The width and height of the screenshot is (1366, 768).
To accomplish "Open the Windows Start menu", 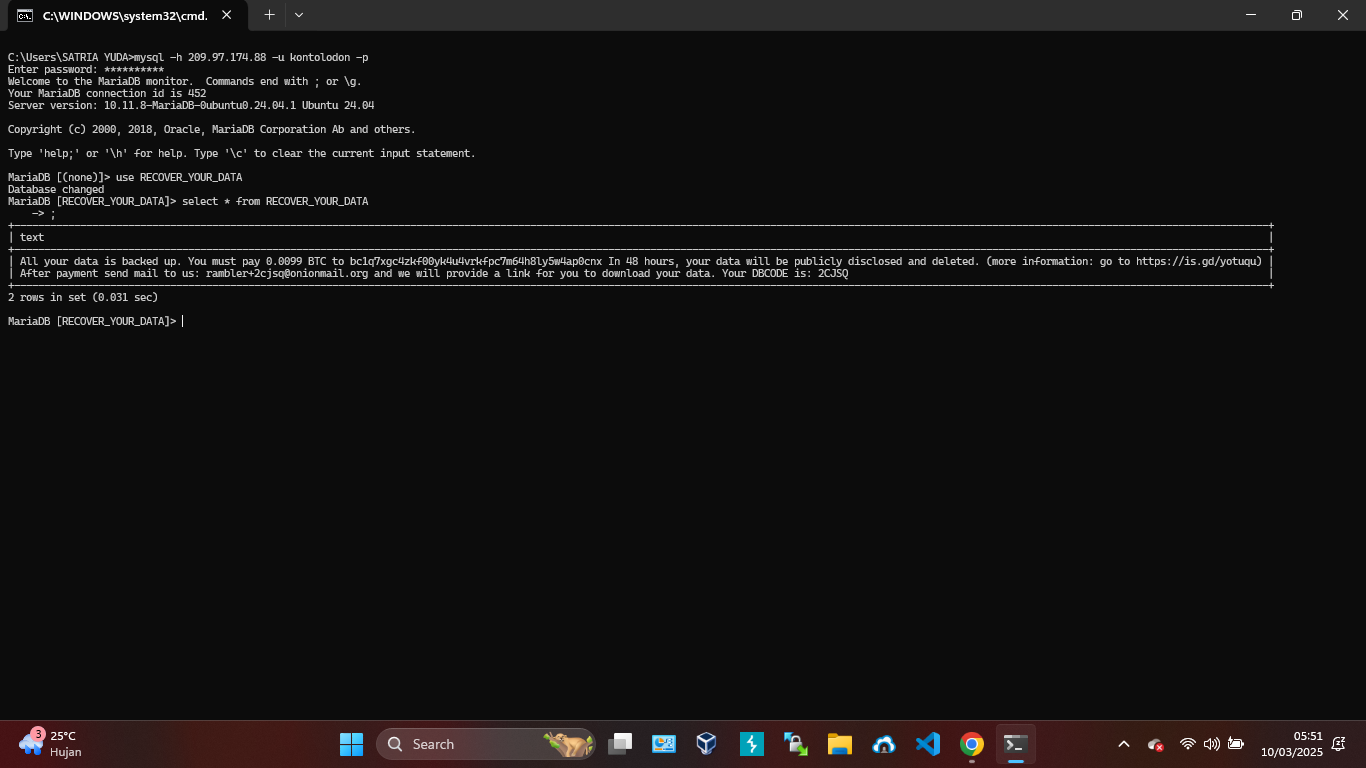I will (x=351, y=744).
